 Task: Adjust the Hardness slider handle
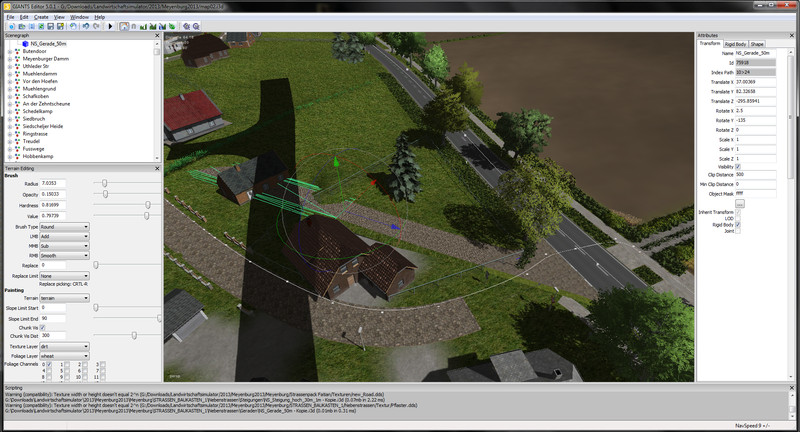(148, 205)
